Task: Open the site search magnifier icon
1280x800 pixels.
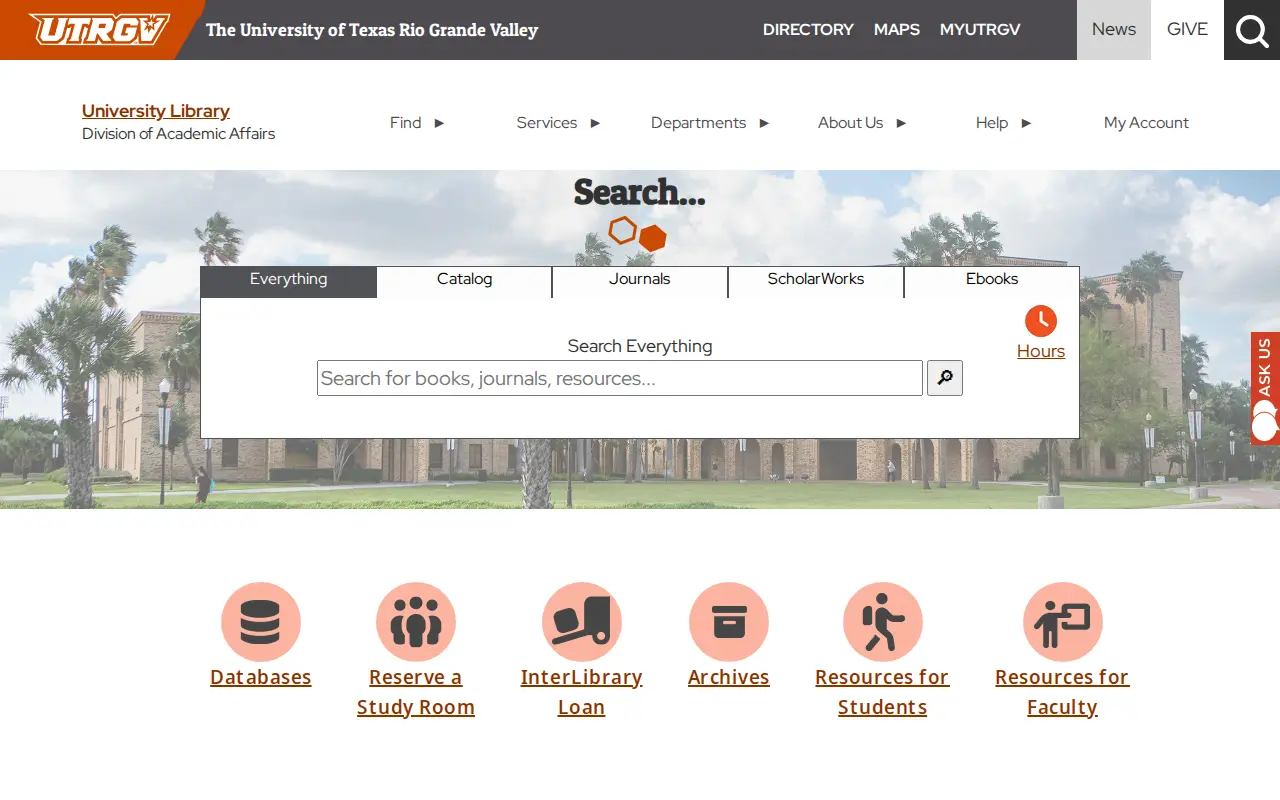Action: tap(1252, 30)
